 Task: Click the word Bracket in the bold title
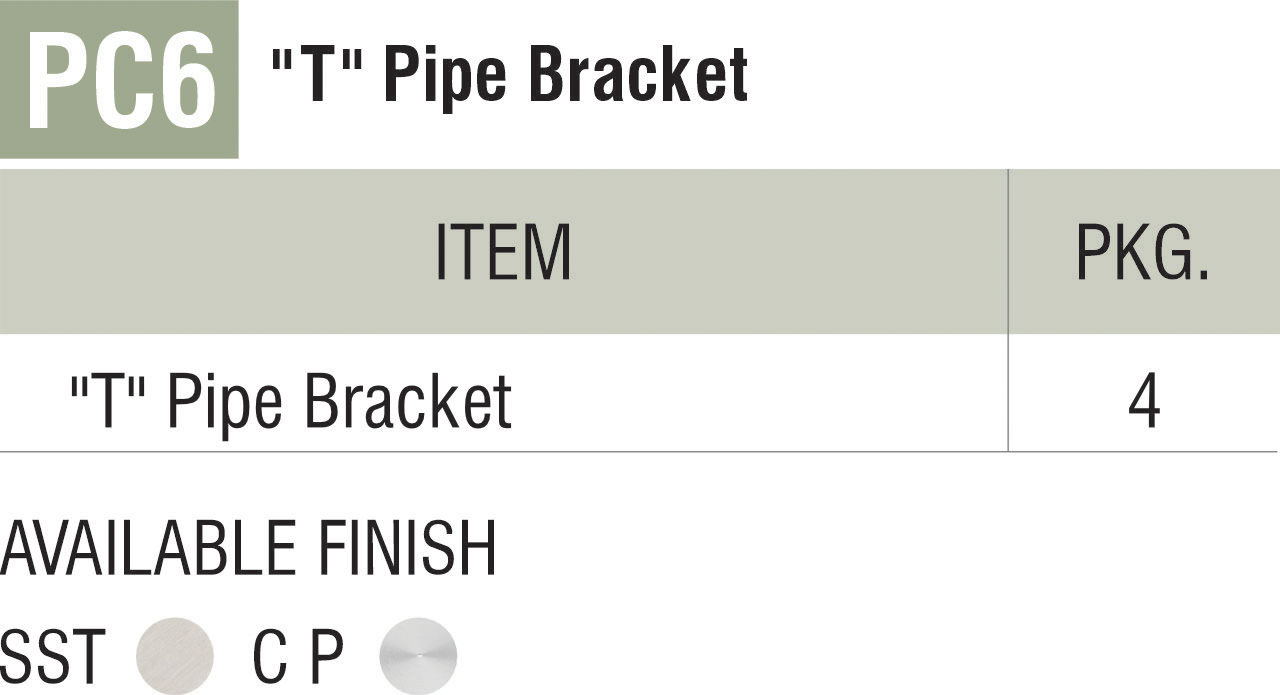pyautogui.click(x=638, y=74)
